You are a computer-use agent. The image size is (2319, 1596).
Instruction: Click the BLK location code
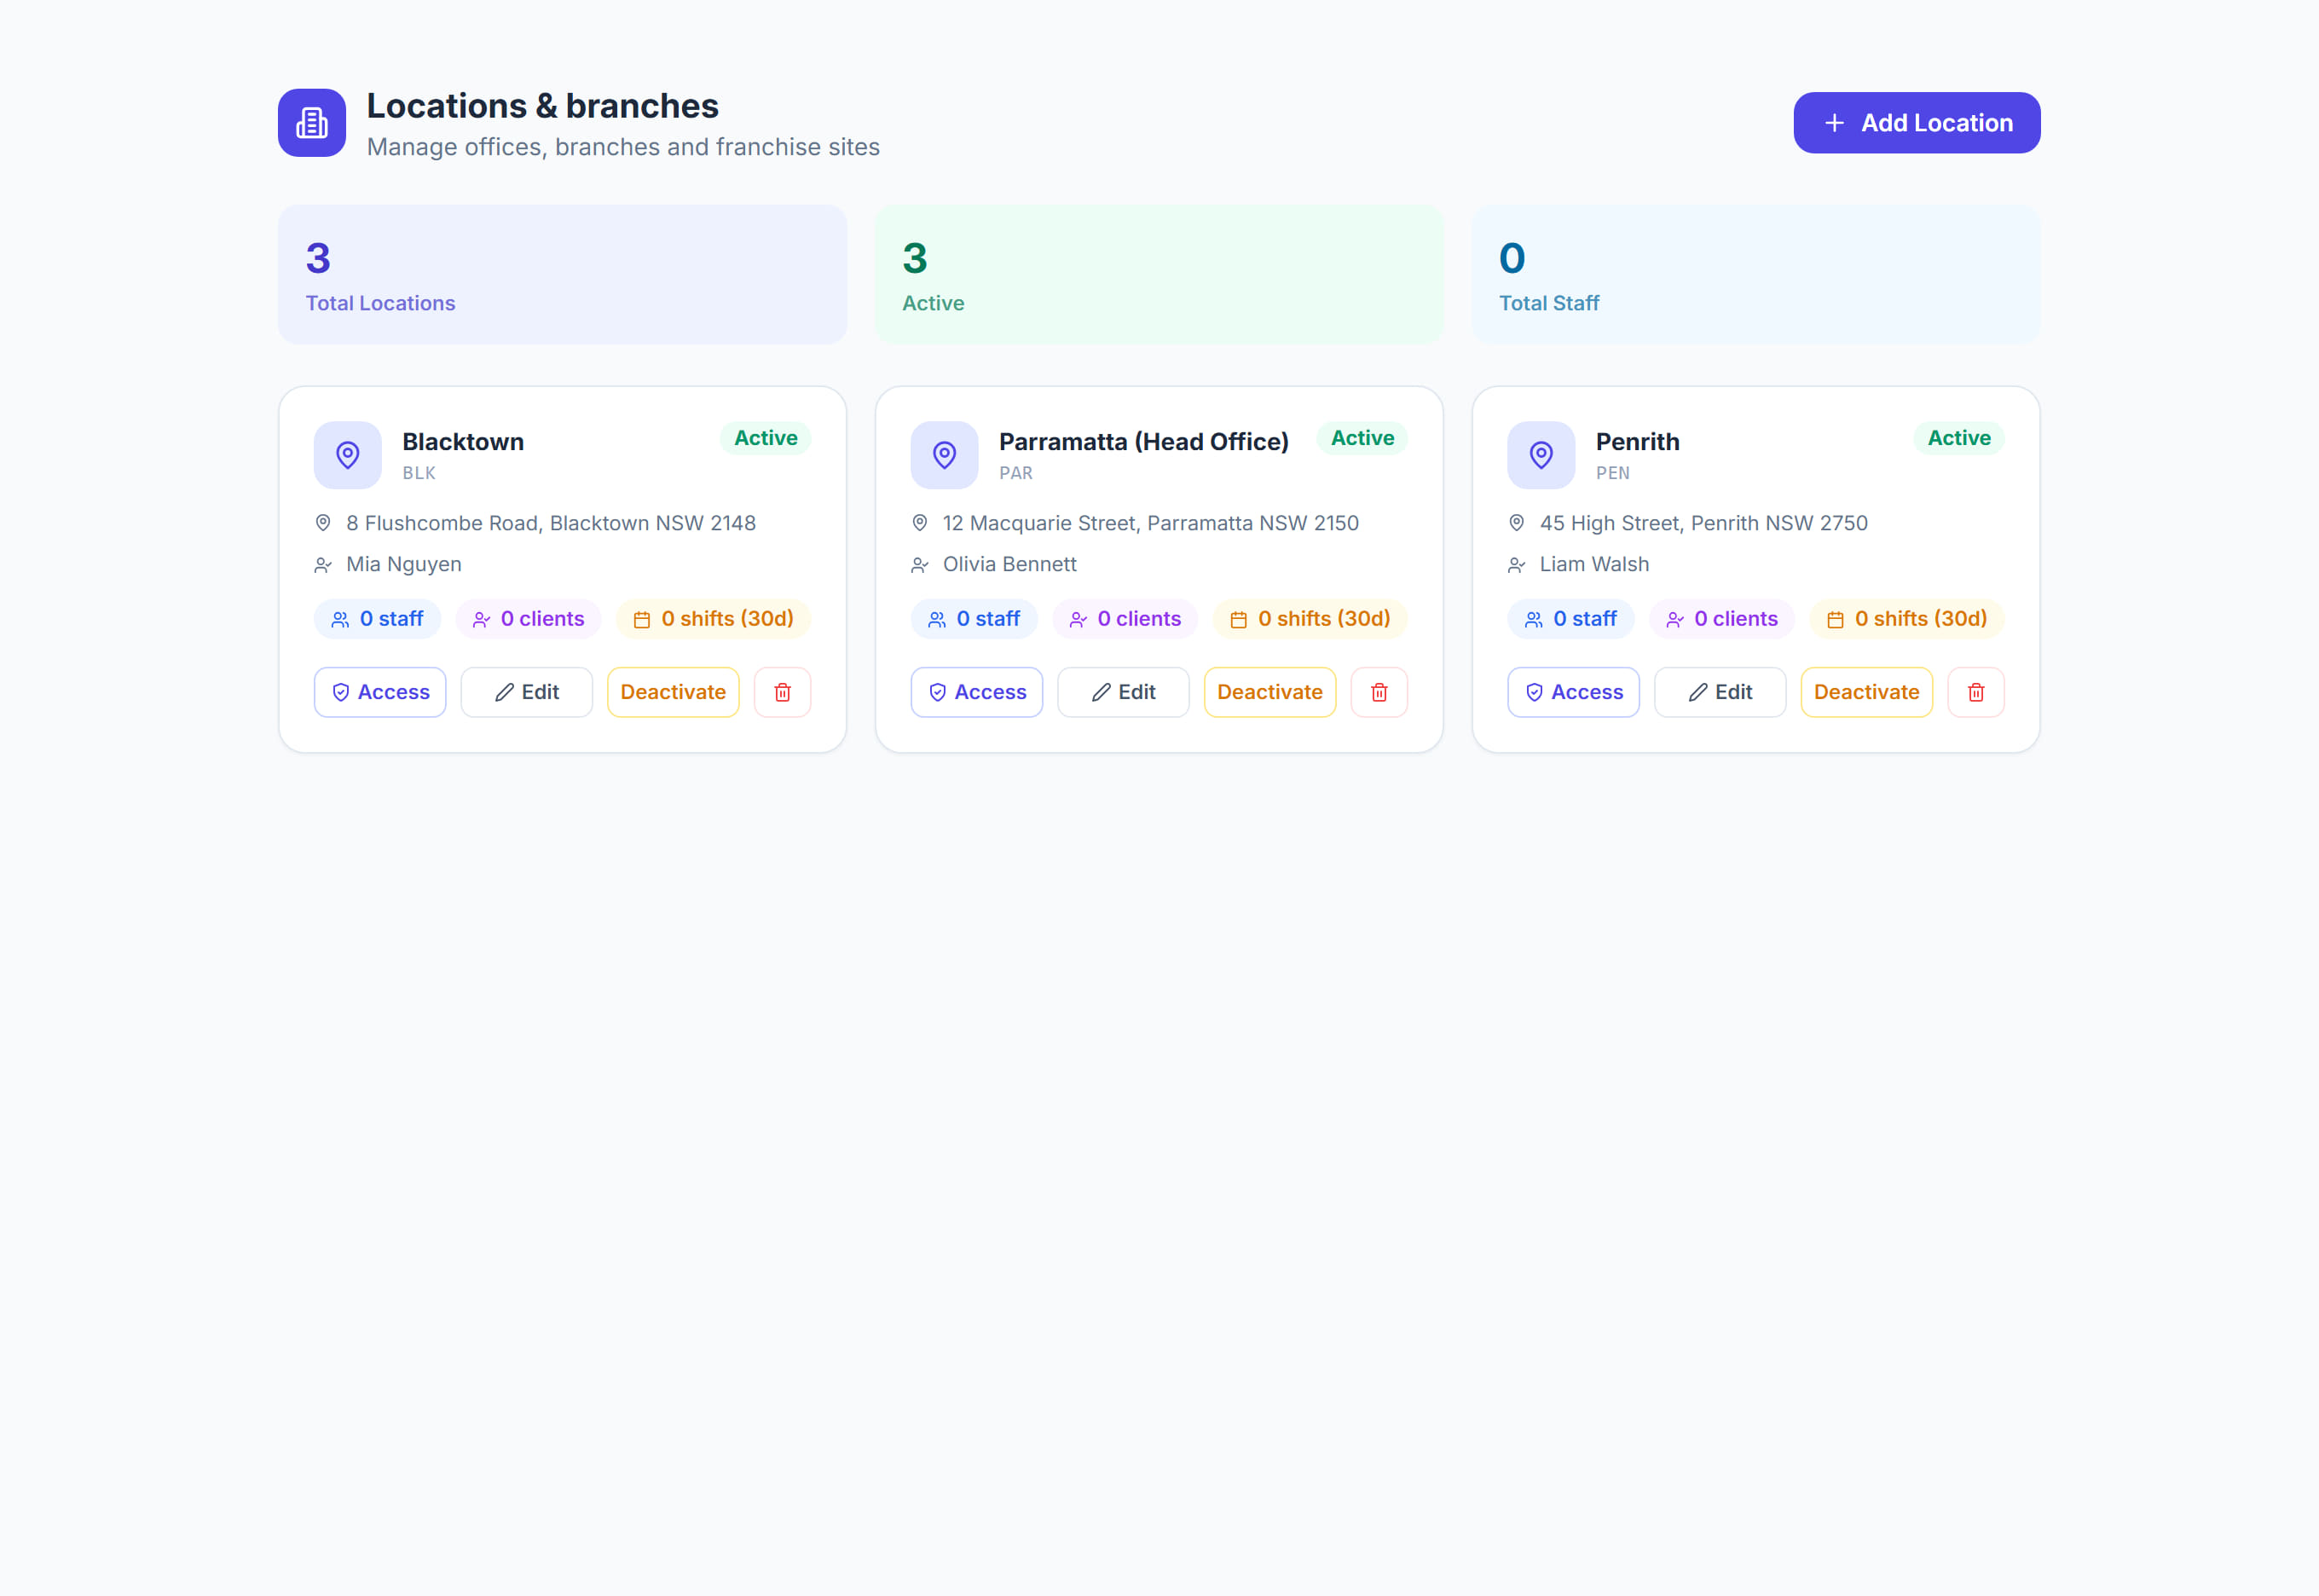[x=419, y=473]
